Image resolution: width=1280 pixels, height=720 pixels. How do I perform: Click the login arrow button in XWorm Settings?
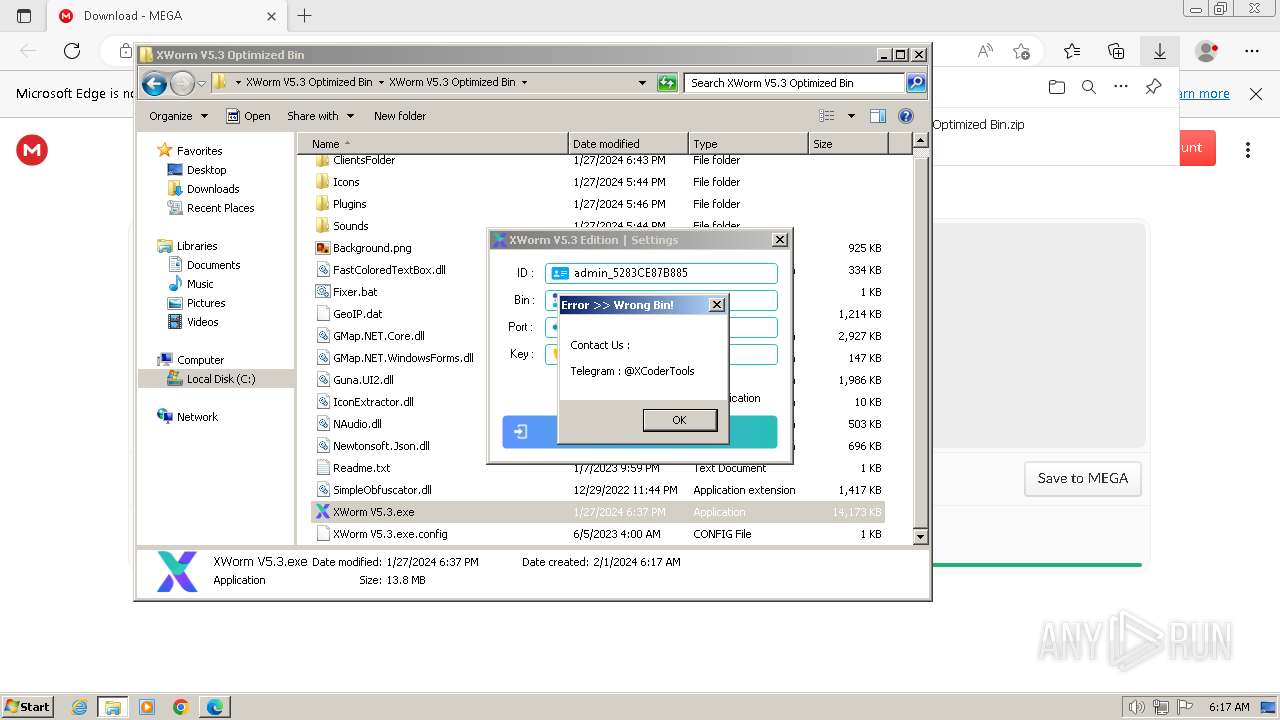pos(520,432)
